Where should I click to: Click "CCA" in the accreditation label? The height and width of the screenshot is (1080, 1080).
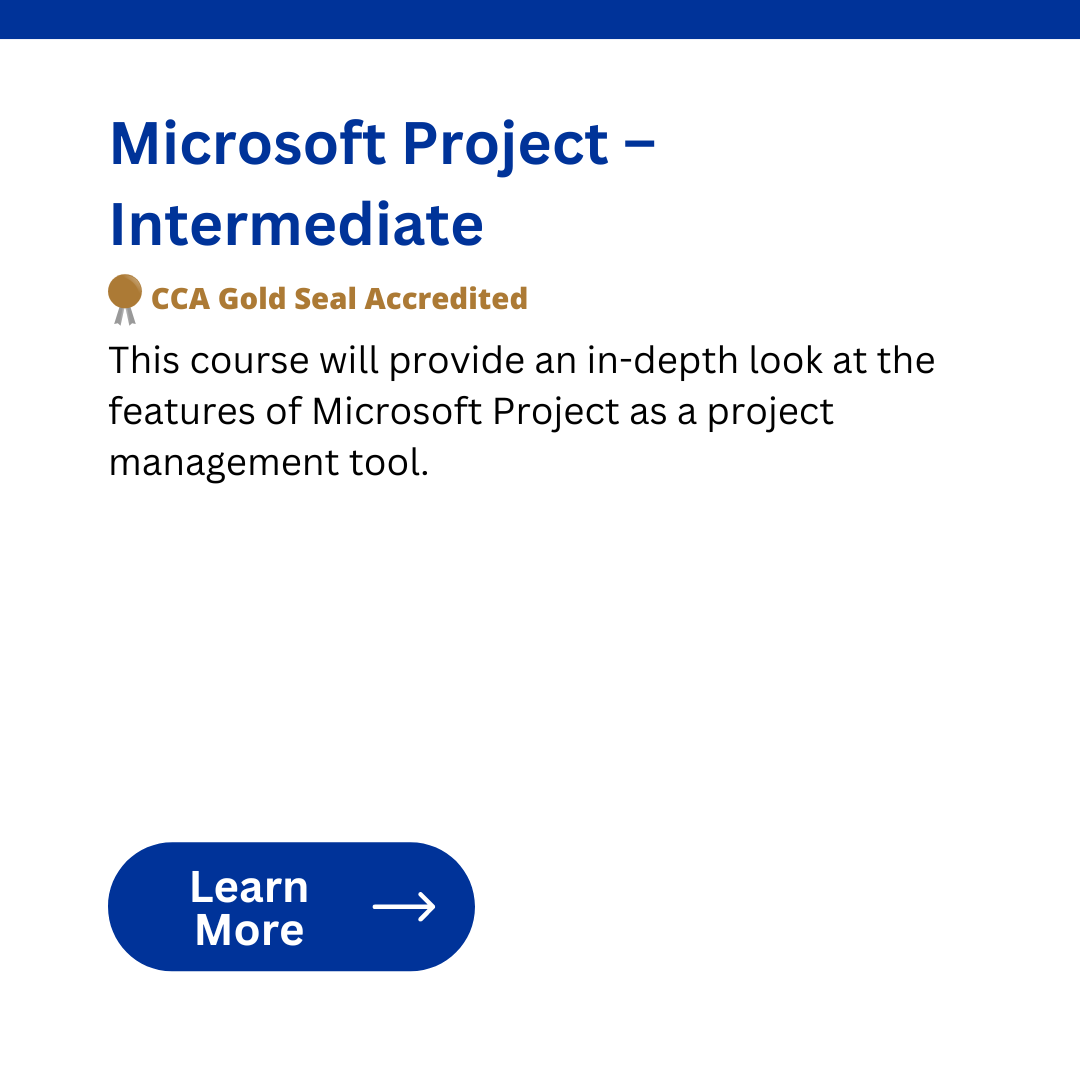180,299
